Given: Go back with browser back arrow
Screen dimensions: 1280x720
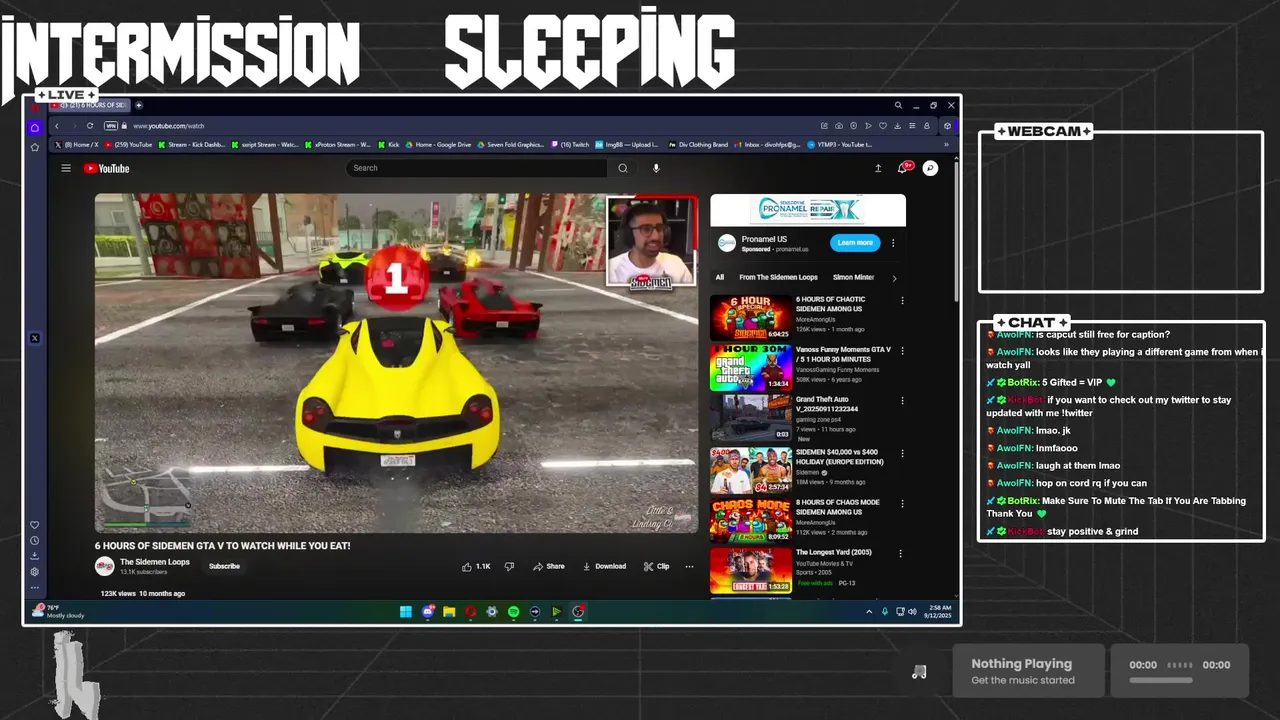Looking at the screenshot, I should [57, 126].
